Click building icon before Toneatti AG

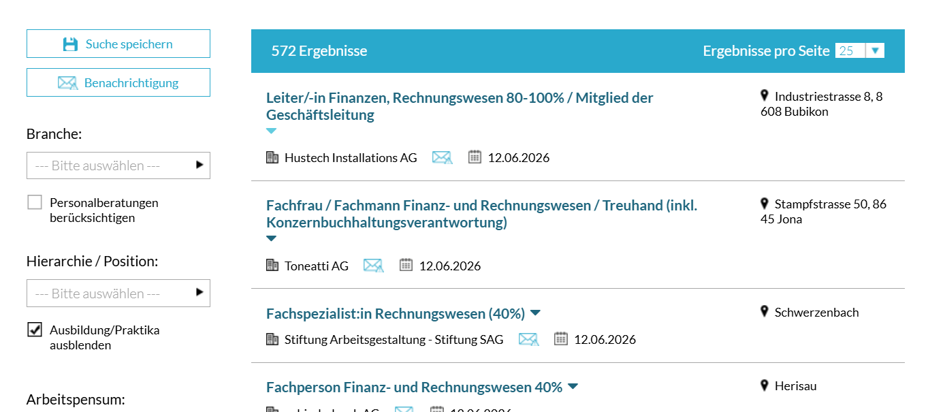point(272,265)
